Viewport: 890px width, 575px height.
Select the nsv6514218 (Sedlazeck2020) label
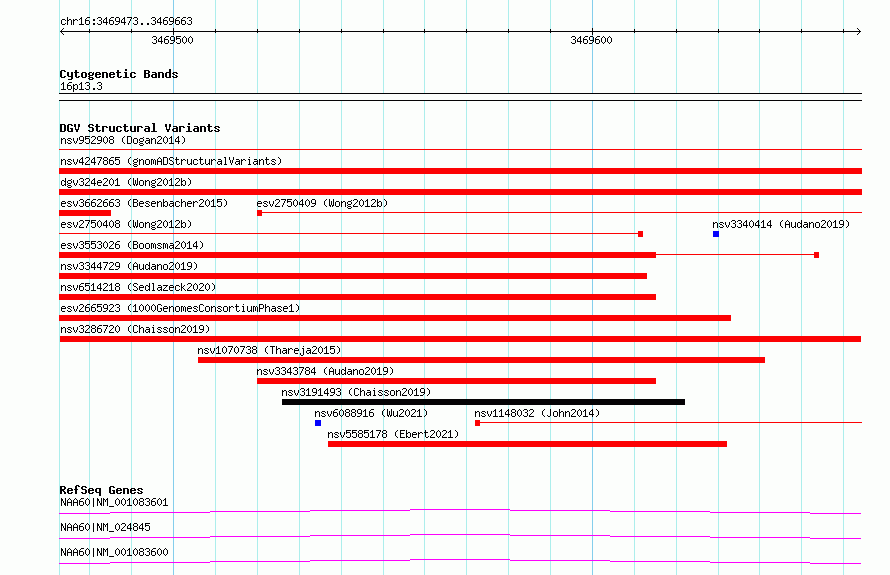(138, 287)
